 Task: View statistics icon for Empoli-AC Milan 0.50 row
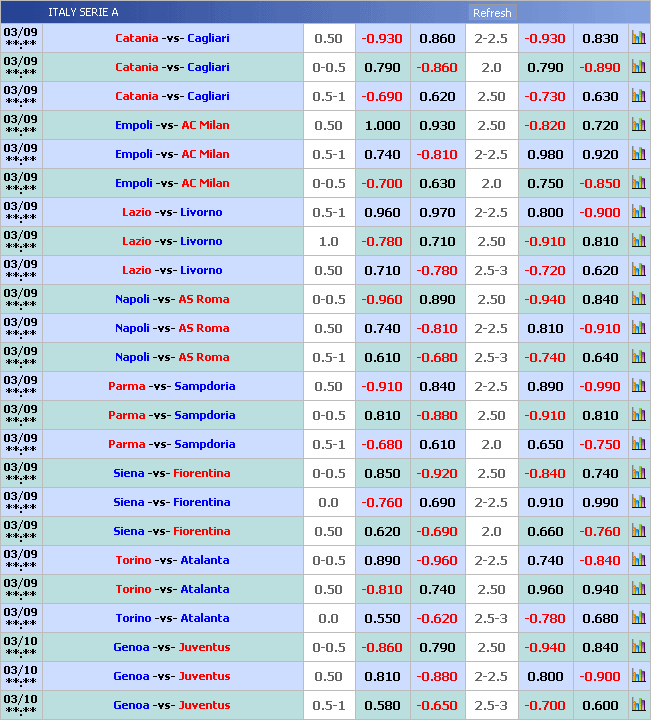pyautogui.click(x=639, y=125)
